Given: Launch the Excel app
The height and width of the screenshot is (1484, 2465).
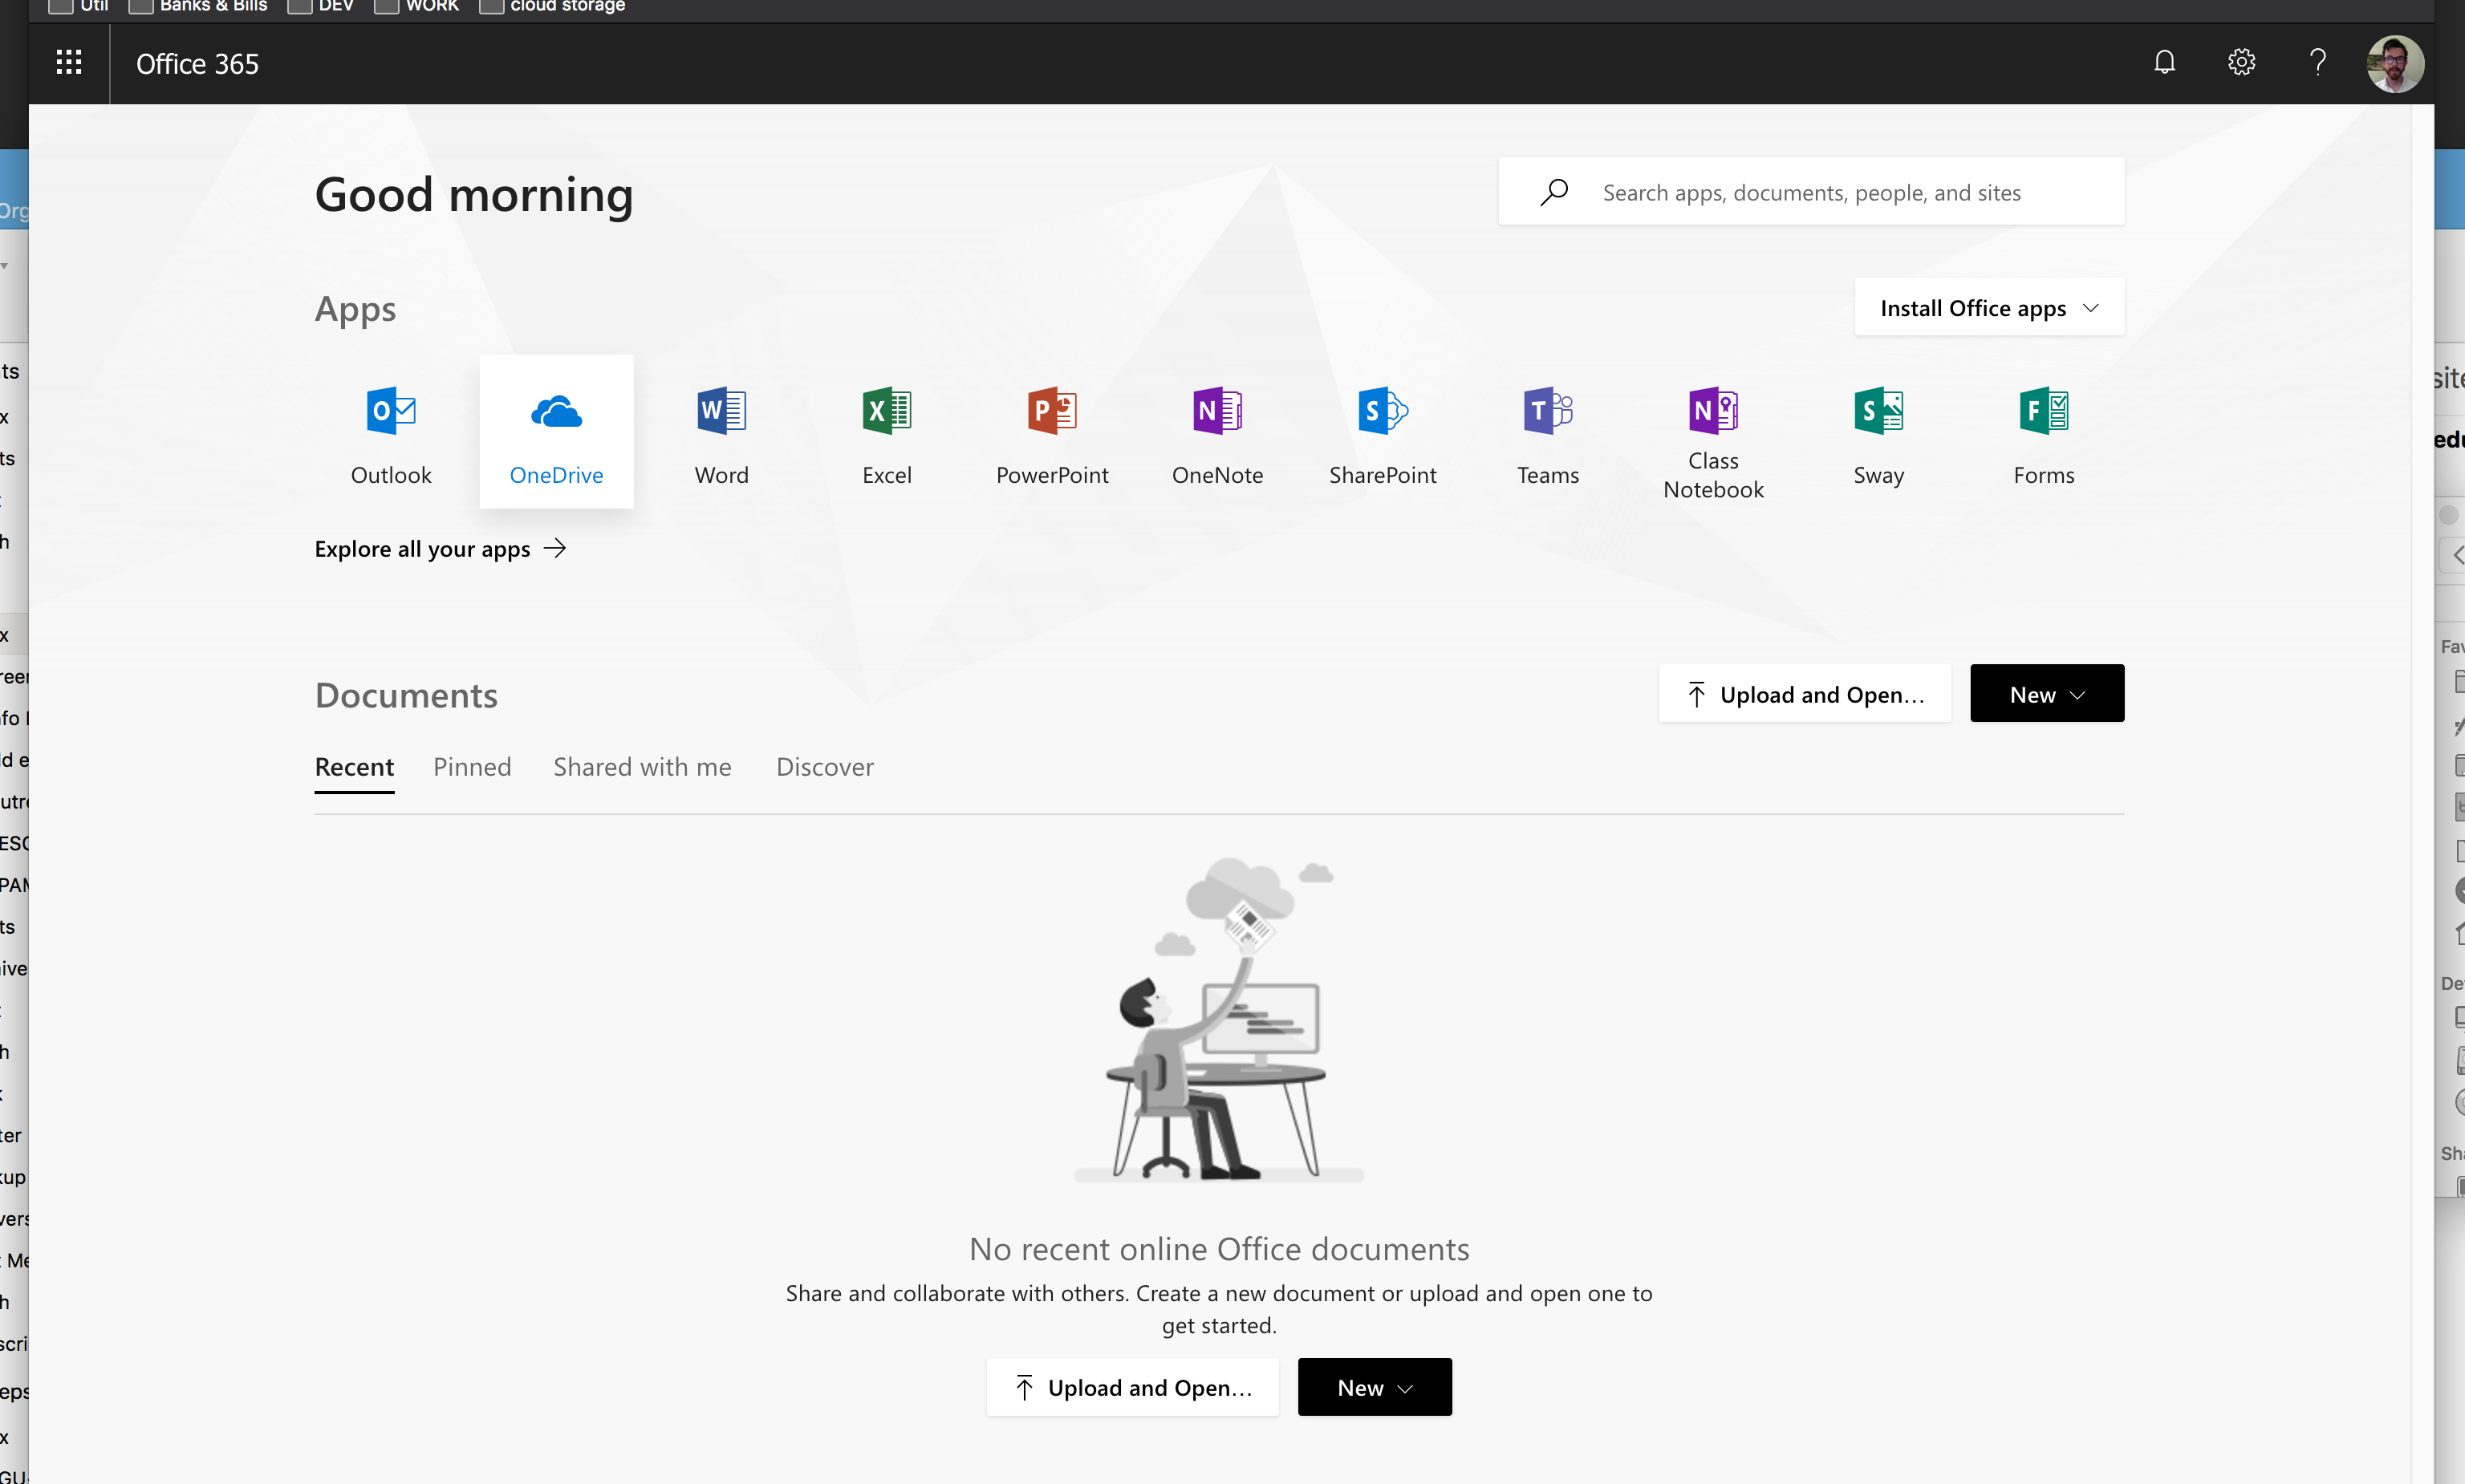Looking at the screenshot, I should tap(887, 432).
